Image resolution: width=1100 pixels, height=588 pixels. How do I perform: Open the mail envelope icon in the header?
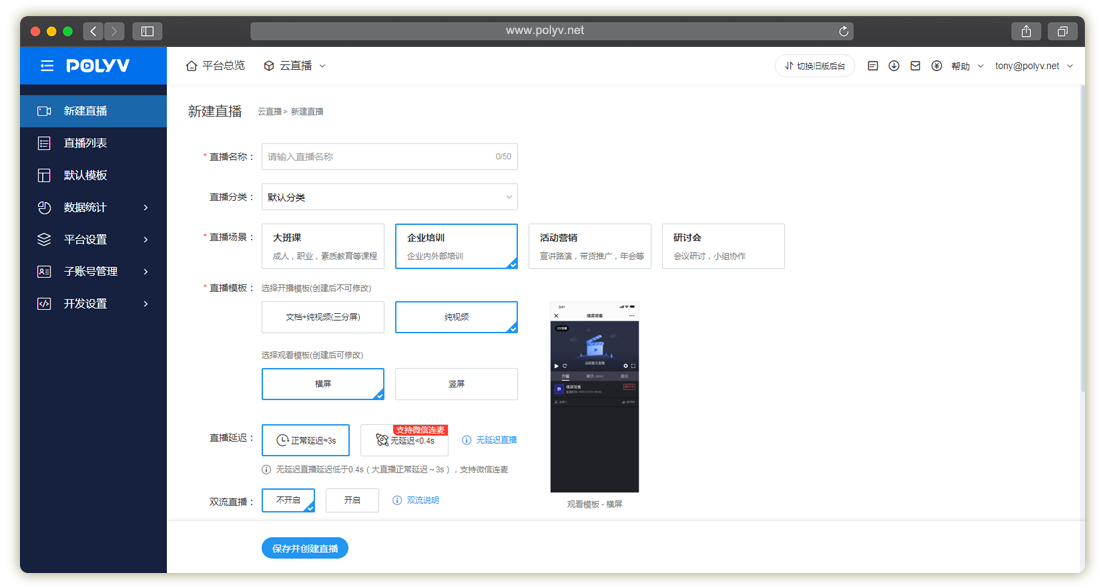click(915, 66)
